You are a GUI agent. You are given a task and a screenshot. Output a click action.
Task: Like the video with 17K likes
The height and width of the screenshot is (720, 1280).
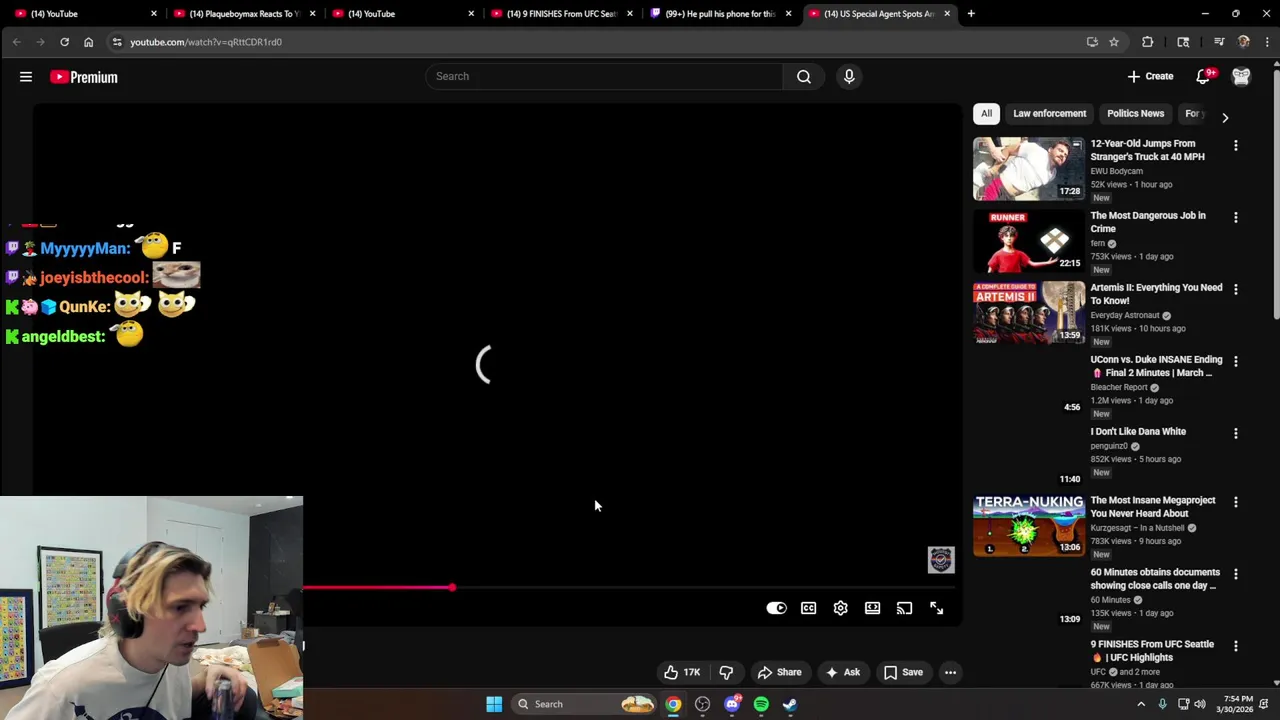tap(683, 672)
